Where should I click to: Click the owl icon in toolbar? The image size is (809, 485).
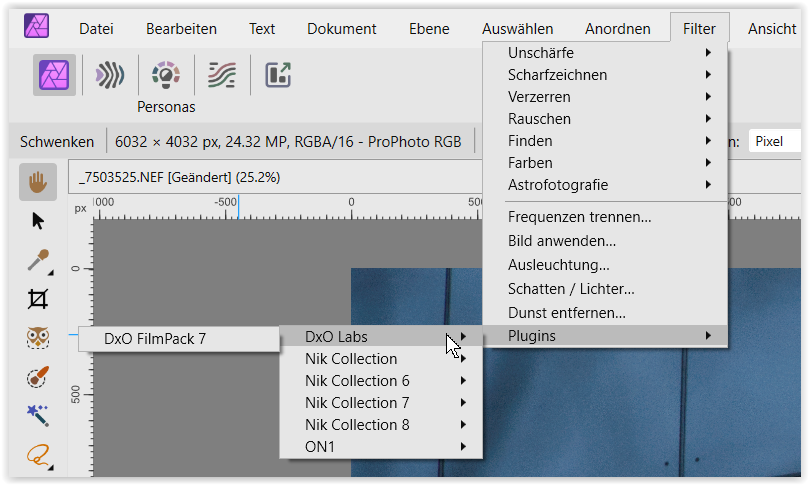tap(38, 338)
